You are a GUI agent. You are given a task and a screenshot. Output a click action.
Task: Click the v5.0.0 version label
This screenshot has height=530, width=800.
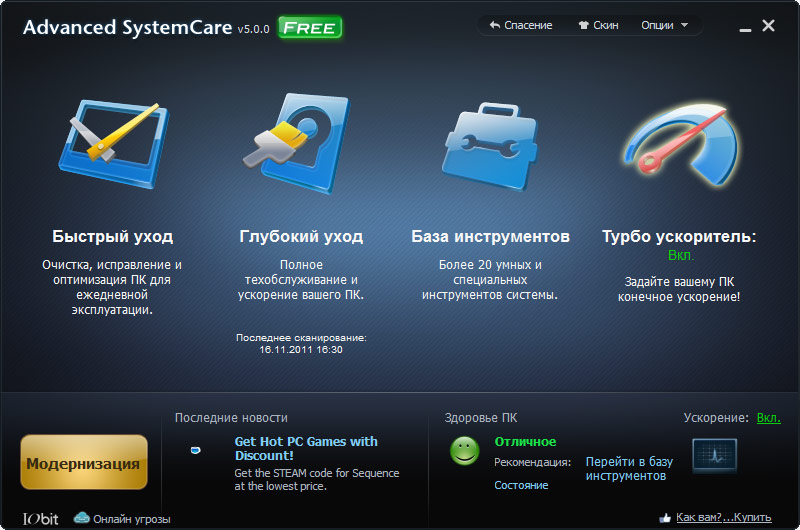click(253, 29)
